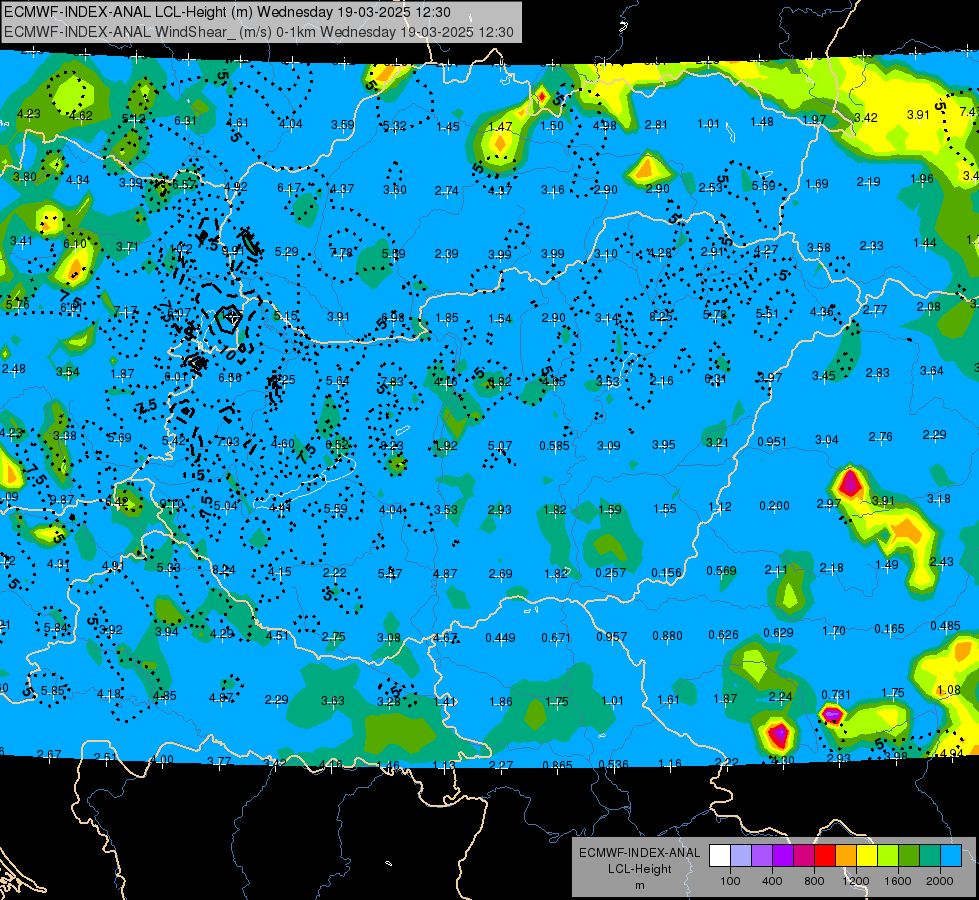Click the 2.43 wind shear value
979x900 pixels.
[x=941, y=561]
